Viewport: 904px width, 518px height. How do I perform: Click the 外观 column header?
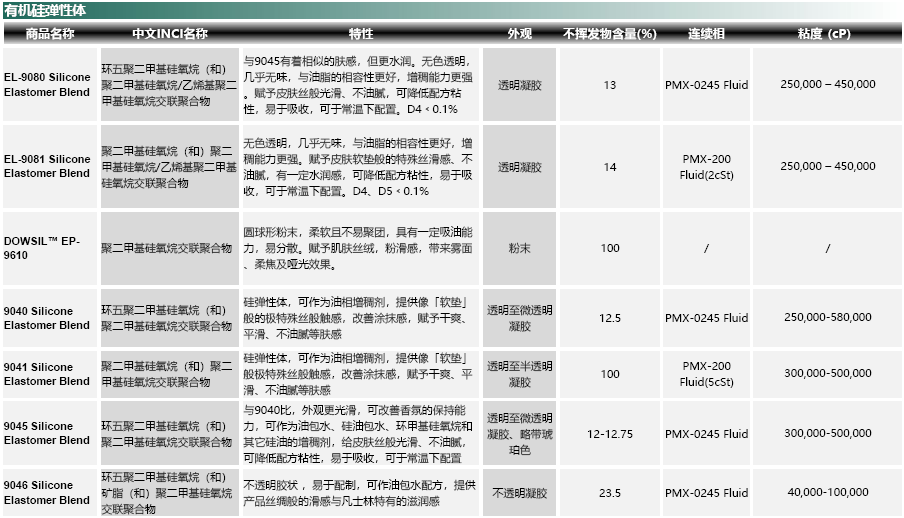tap(519, 33)
